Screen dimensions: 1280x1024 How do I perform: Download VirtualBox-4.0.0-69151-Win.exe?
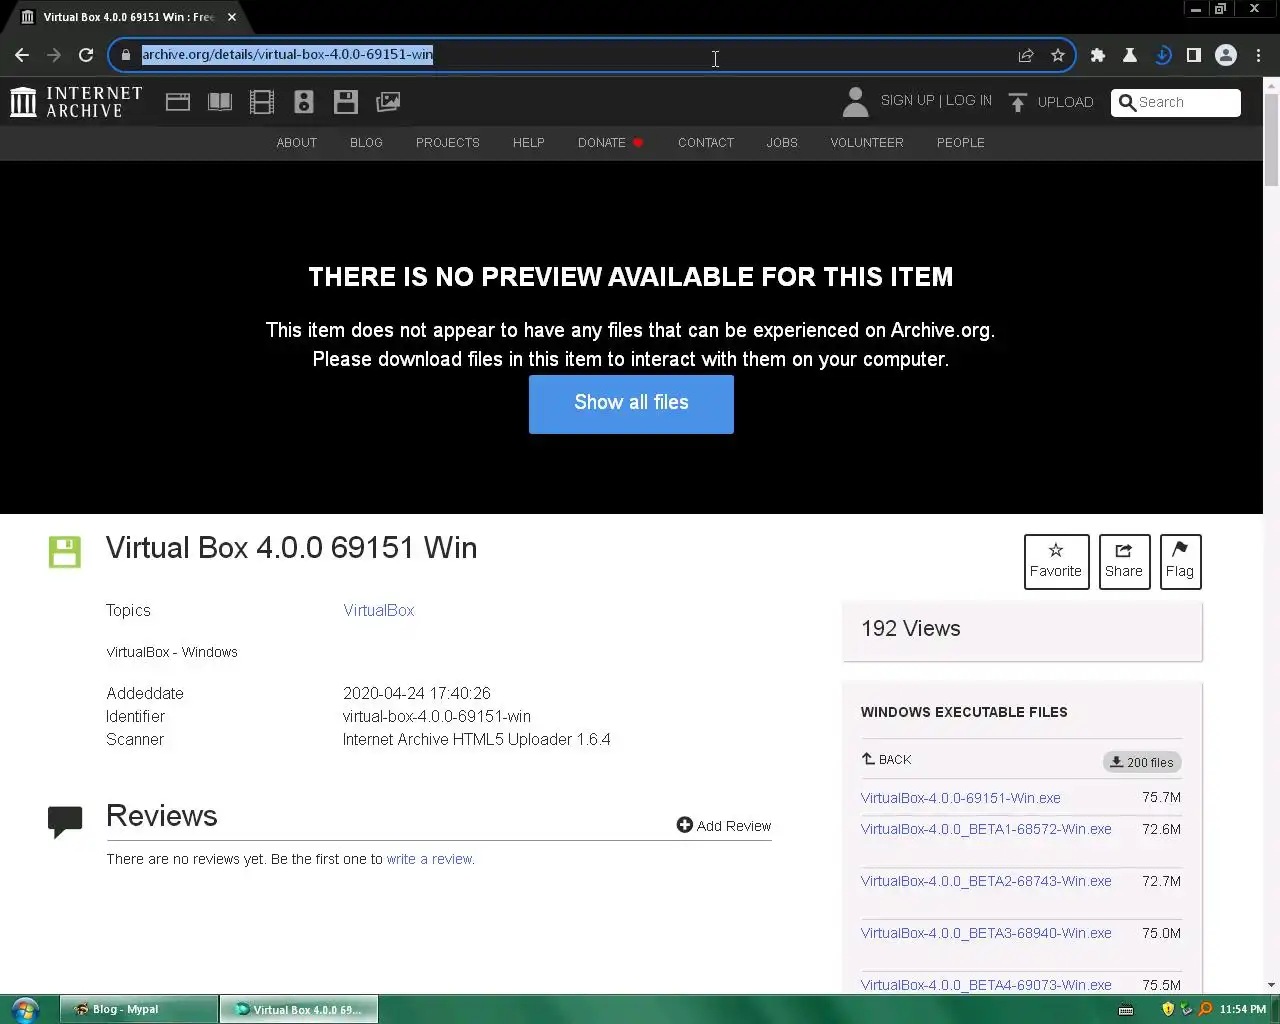961,798
